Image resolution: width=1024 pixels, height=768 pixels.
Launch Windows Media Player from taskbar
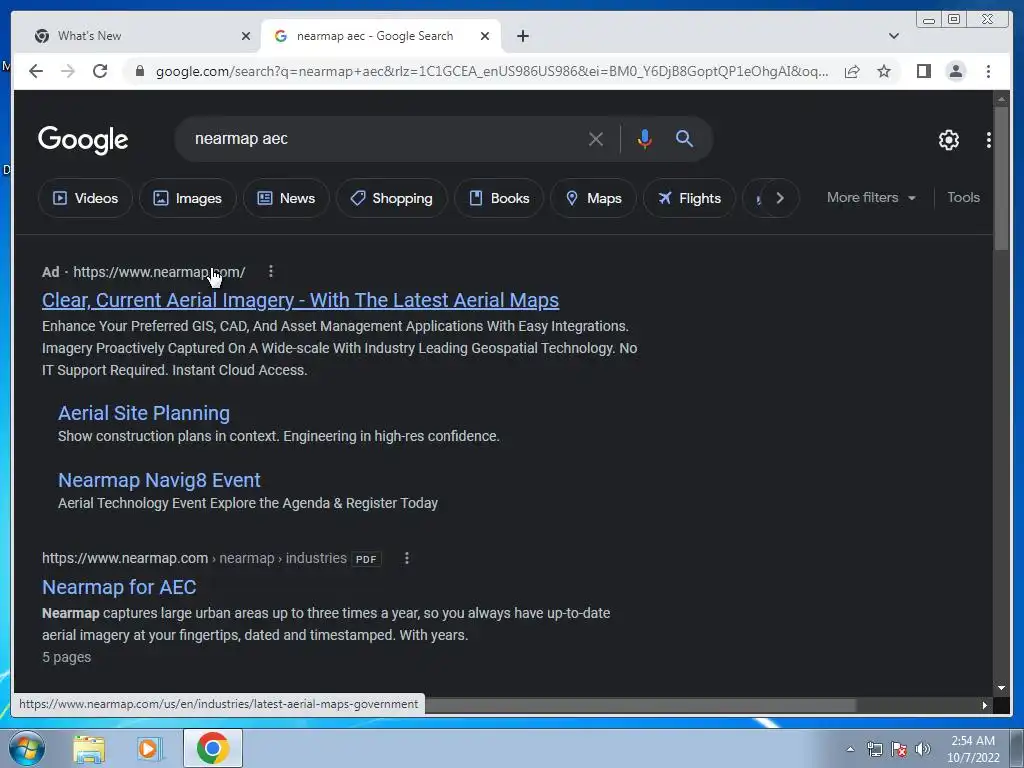coord(149,749)
